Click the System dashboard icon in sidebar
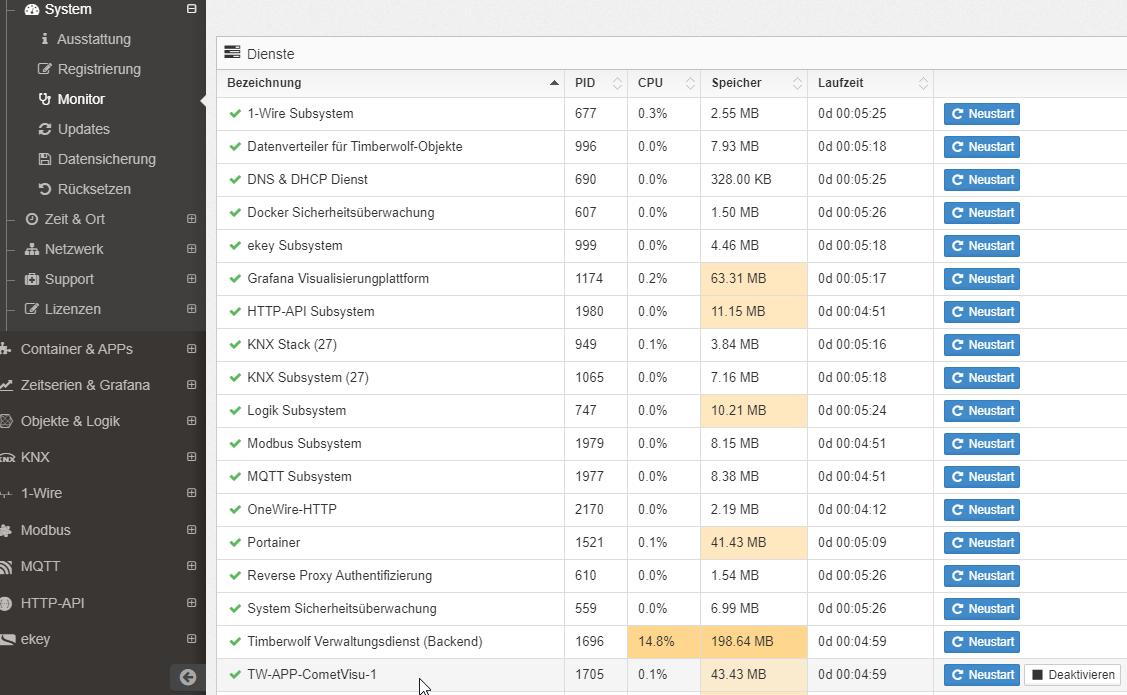Screen dimensions: 1127x695 click(x=32, y=9)
